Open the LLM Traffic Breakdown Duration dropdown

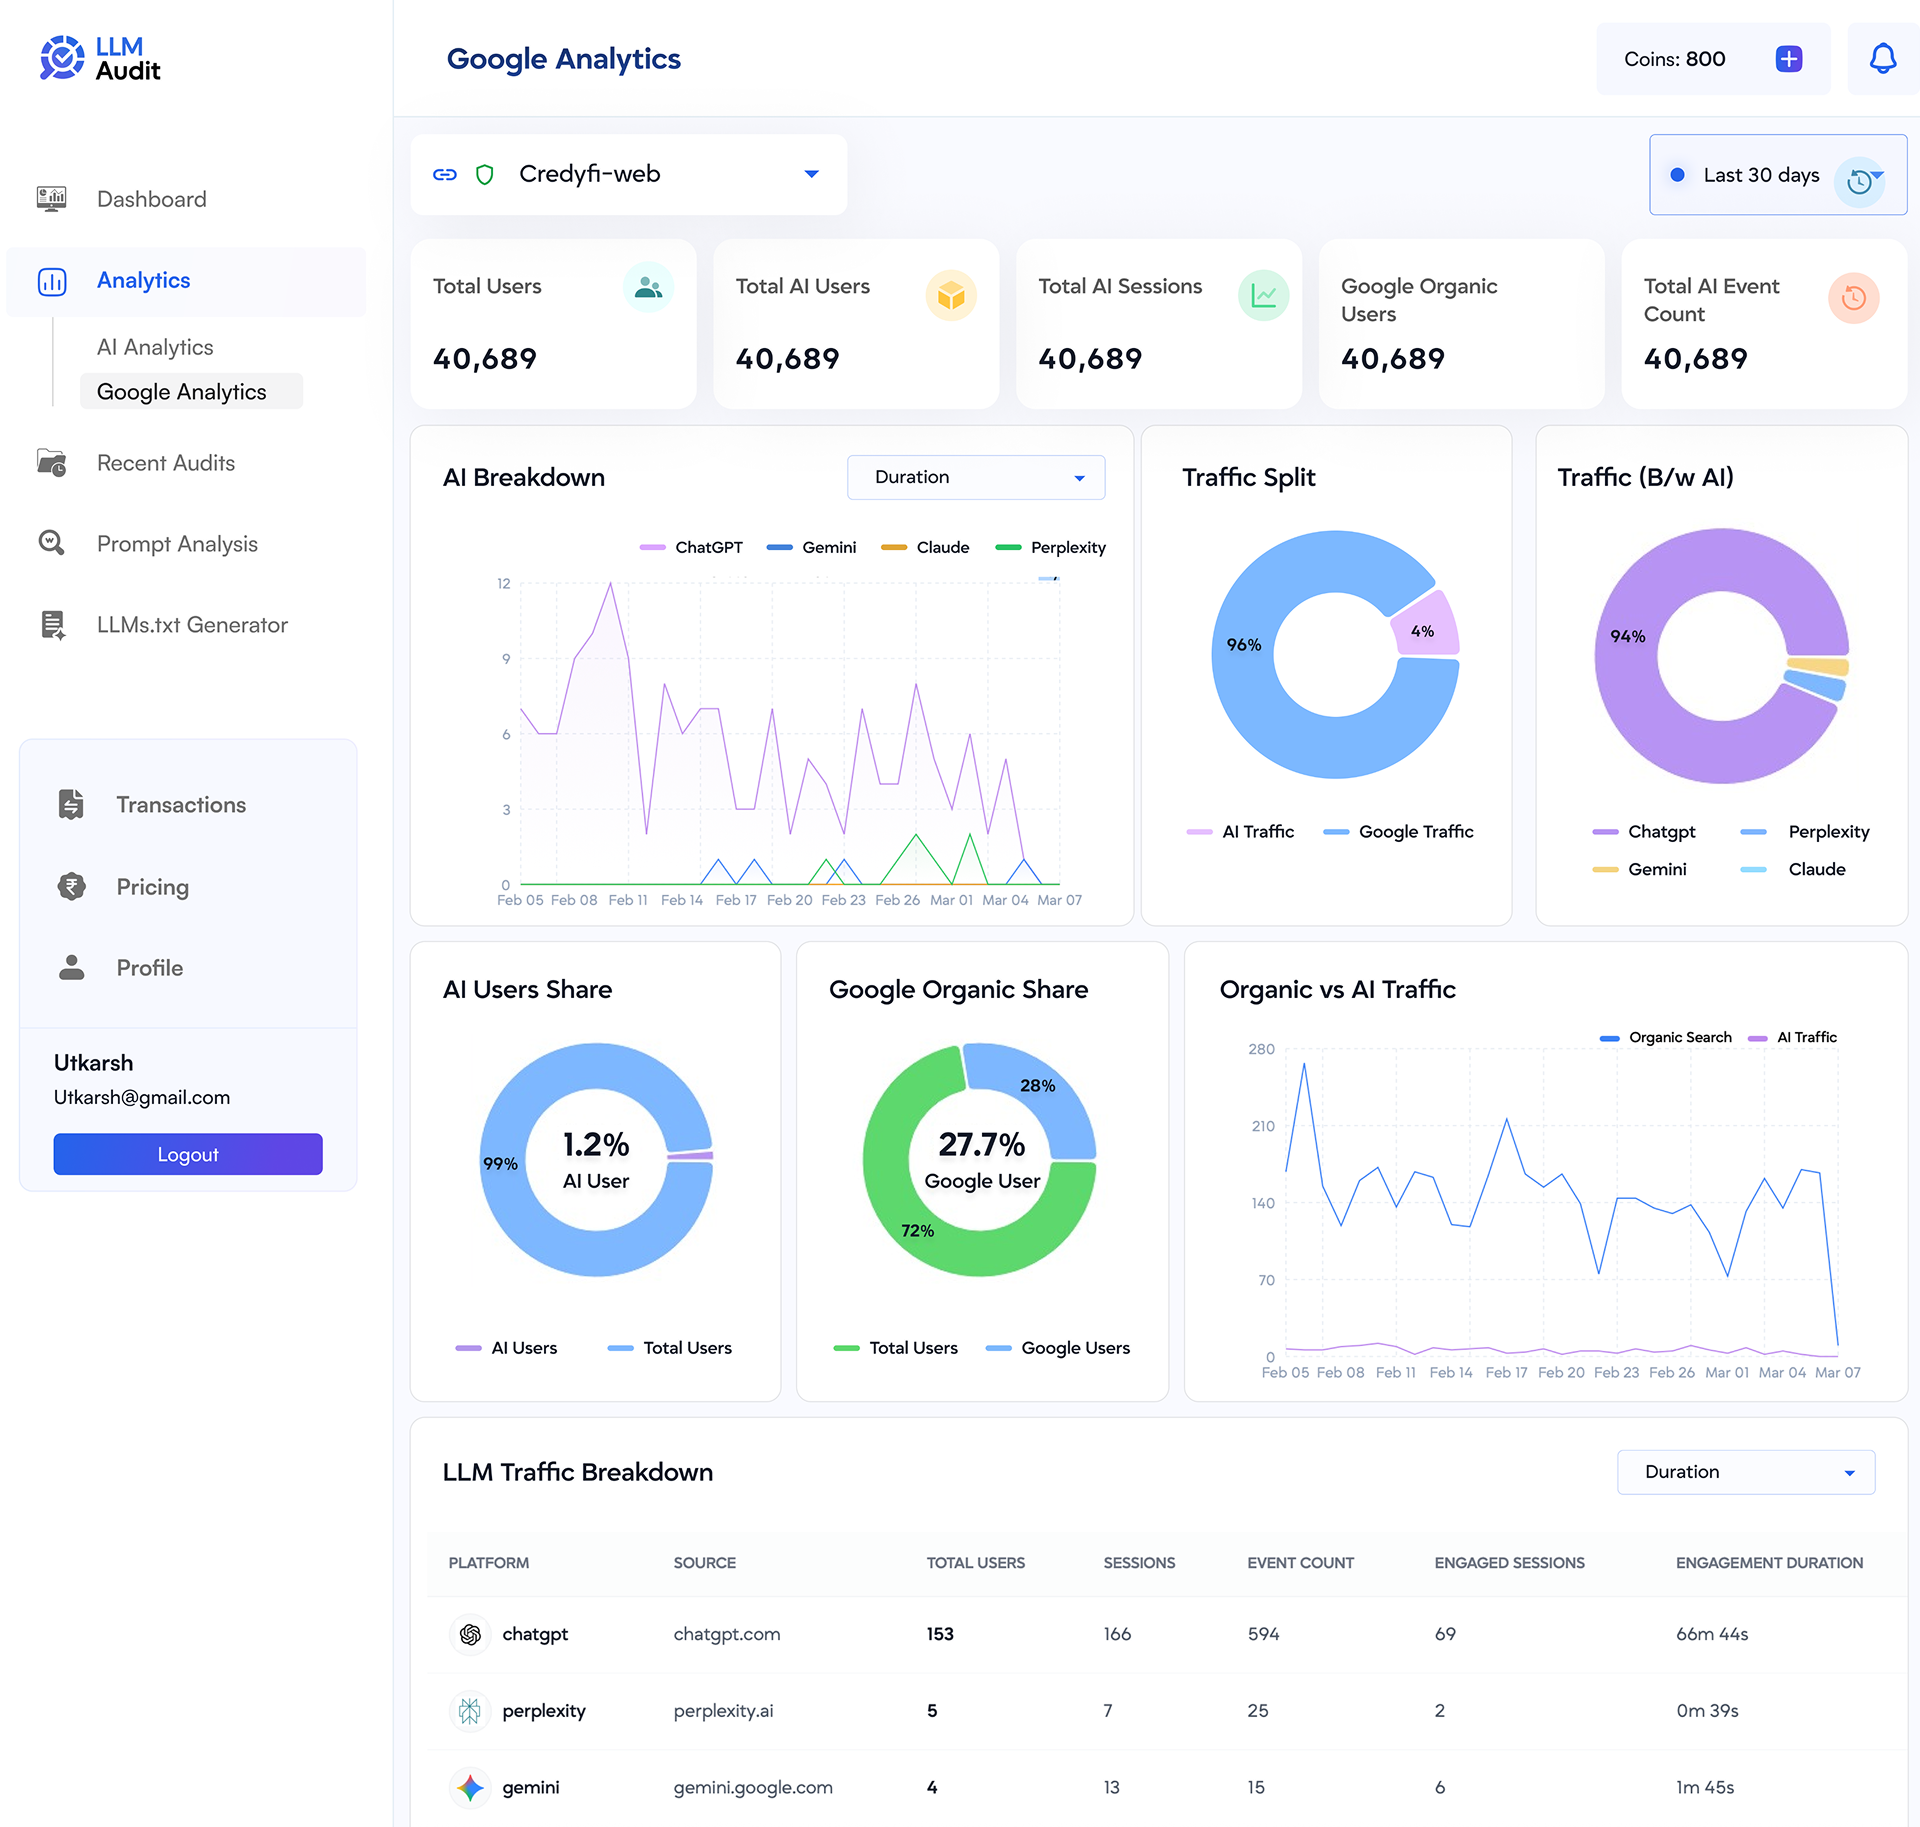(1746, 1472)
